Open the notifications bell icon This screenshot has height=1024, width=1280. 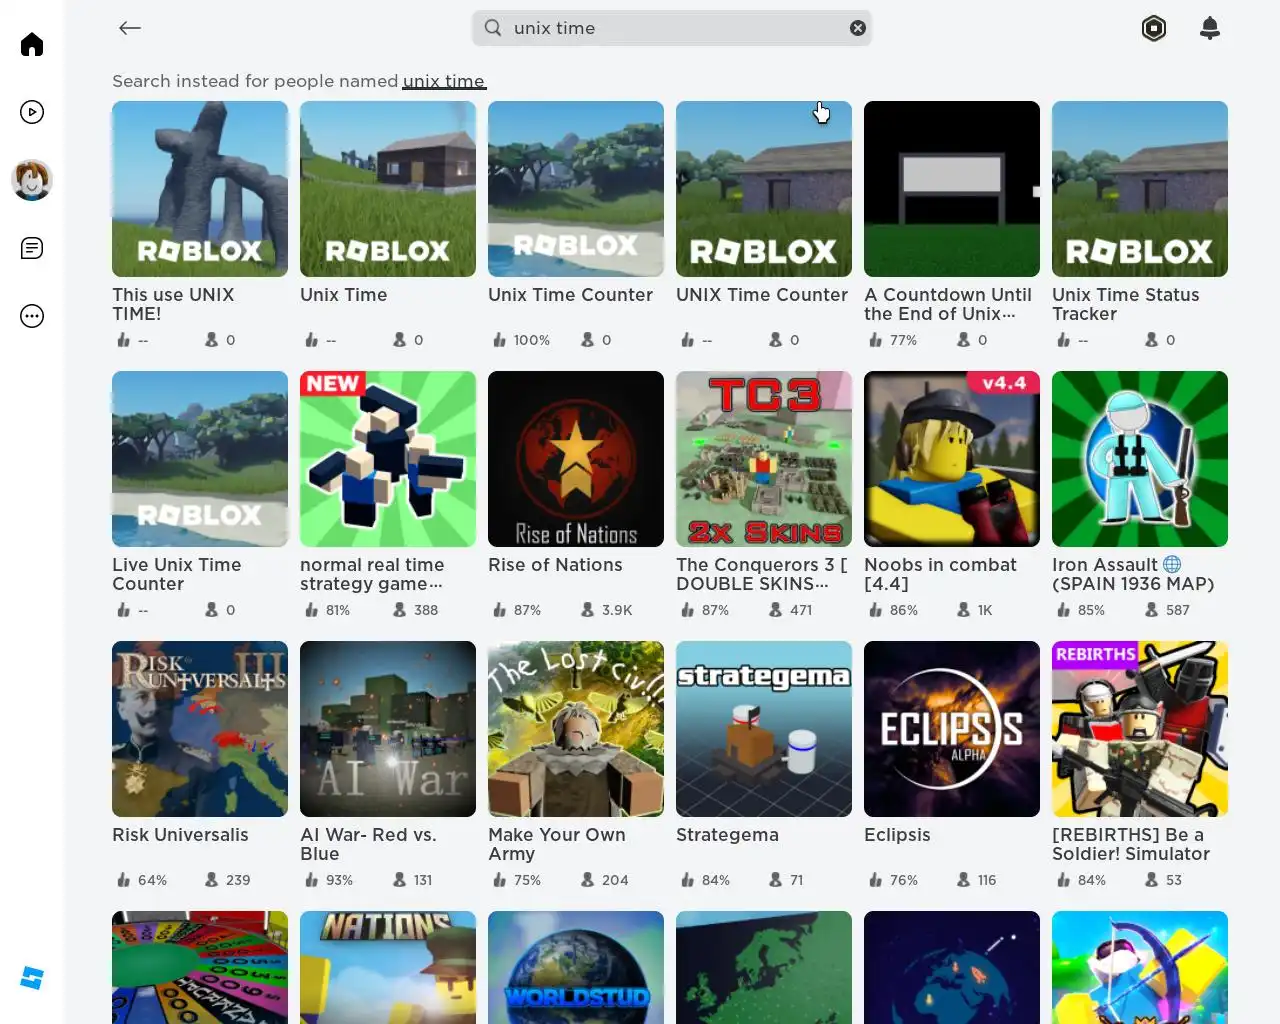click(x=1210, y=28)
